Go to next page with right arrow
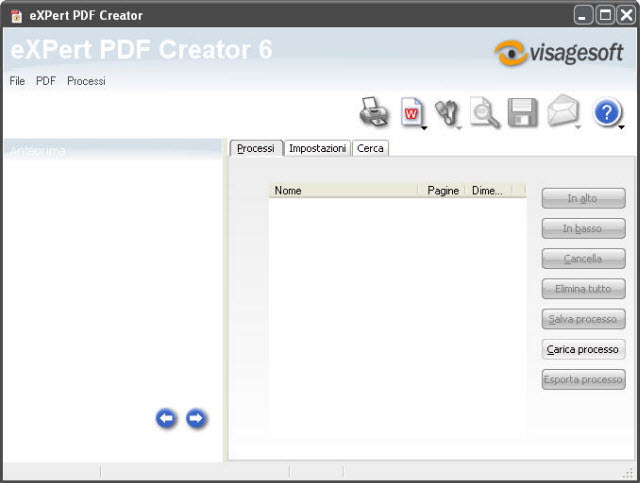 (x=196, y=418)
